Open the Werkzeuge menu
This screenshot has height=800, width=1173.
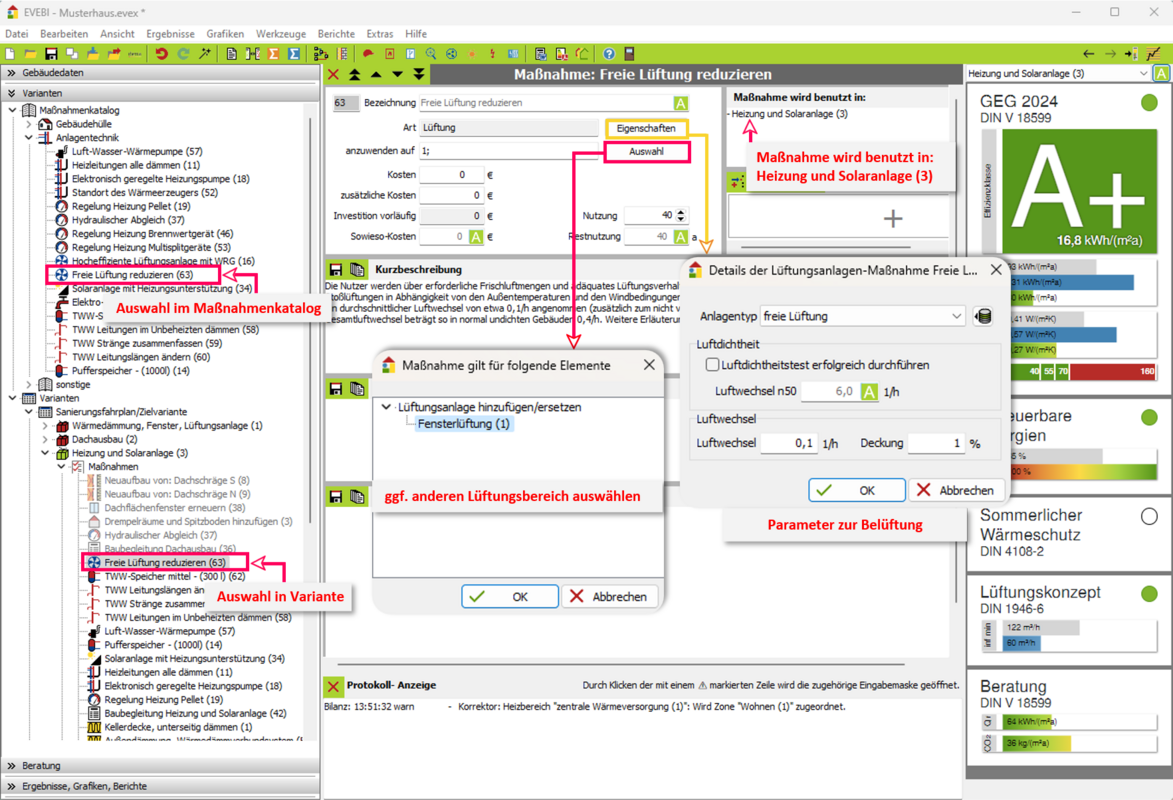pyautogui.click(x=280, y=34)
